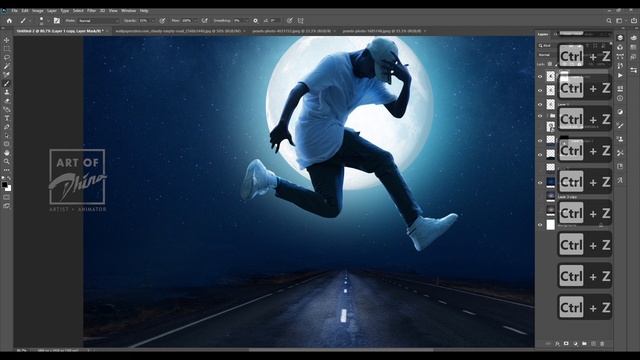640x360 pixels.
Task: Select the Rectangle shape tool
Action: 7,144
